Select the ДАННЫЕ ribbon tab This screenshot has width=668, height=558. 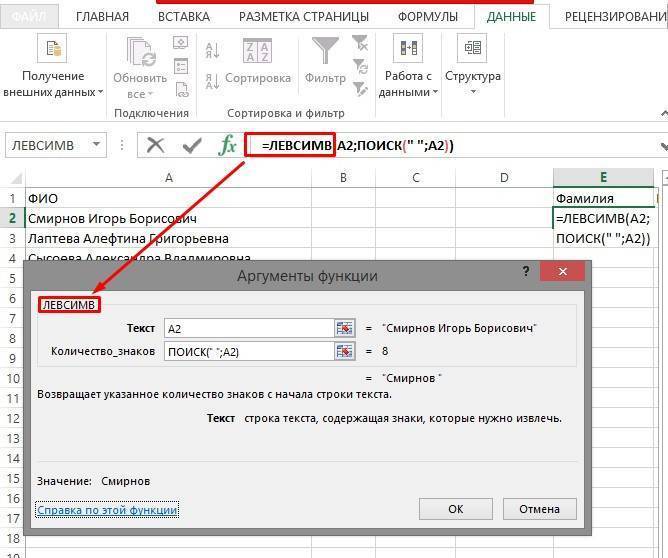[x=511, y=17]
